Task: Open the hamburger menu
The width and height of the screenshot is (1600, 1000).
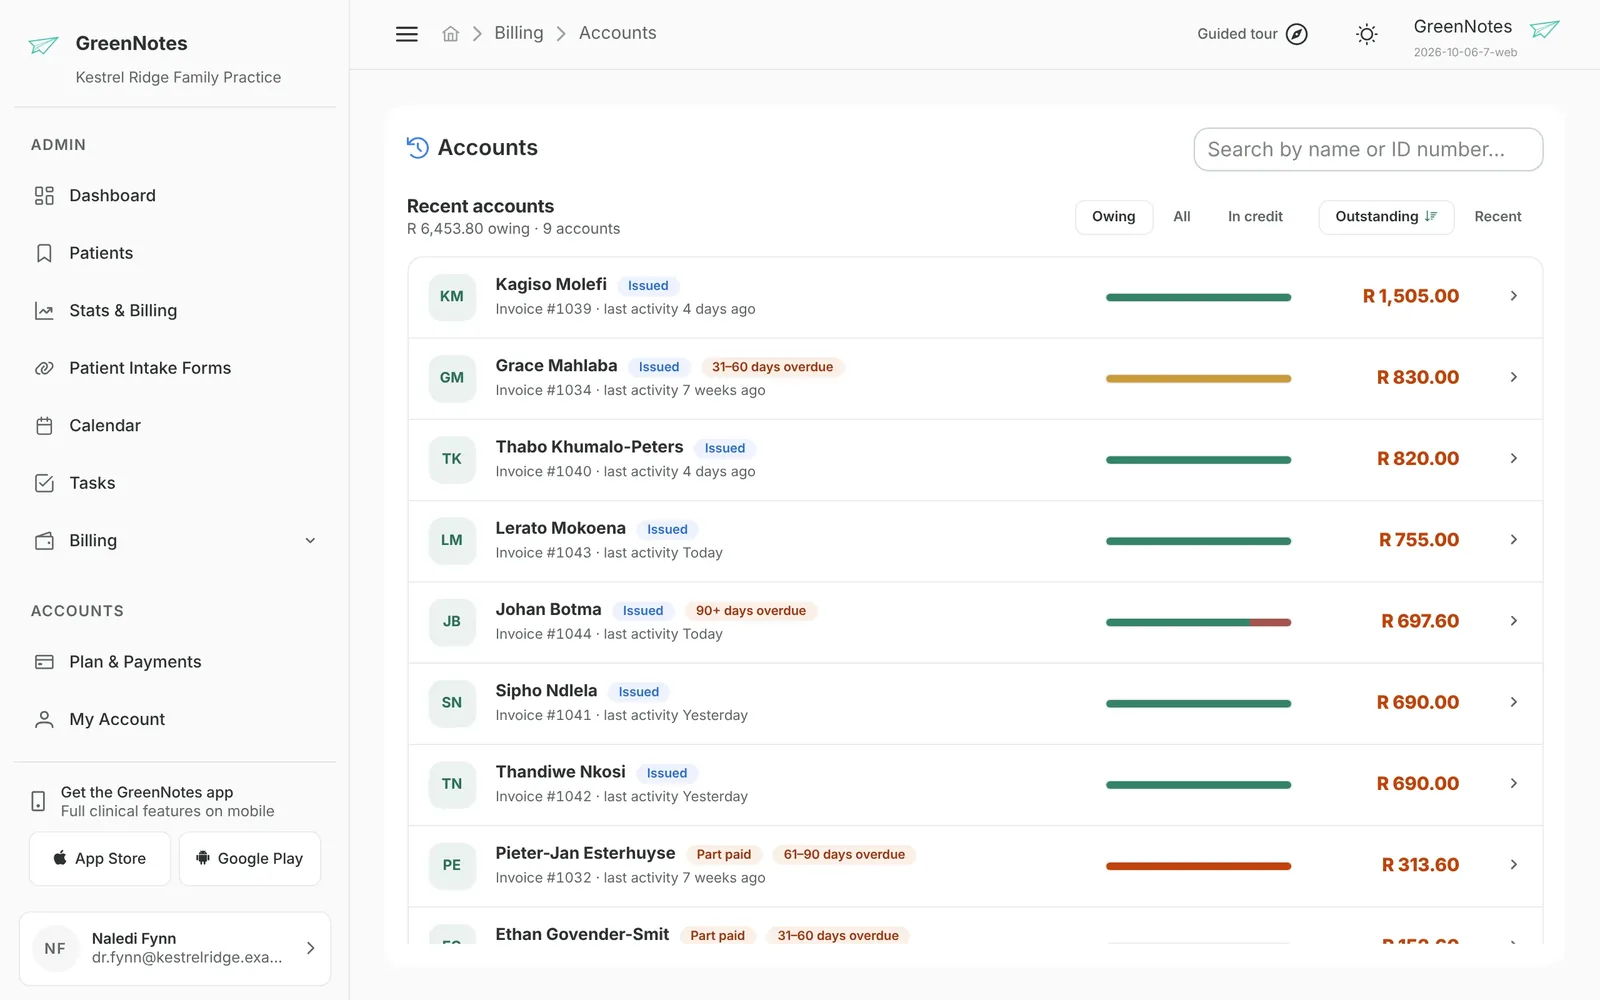Action: tap(407, 34)
